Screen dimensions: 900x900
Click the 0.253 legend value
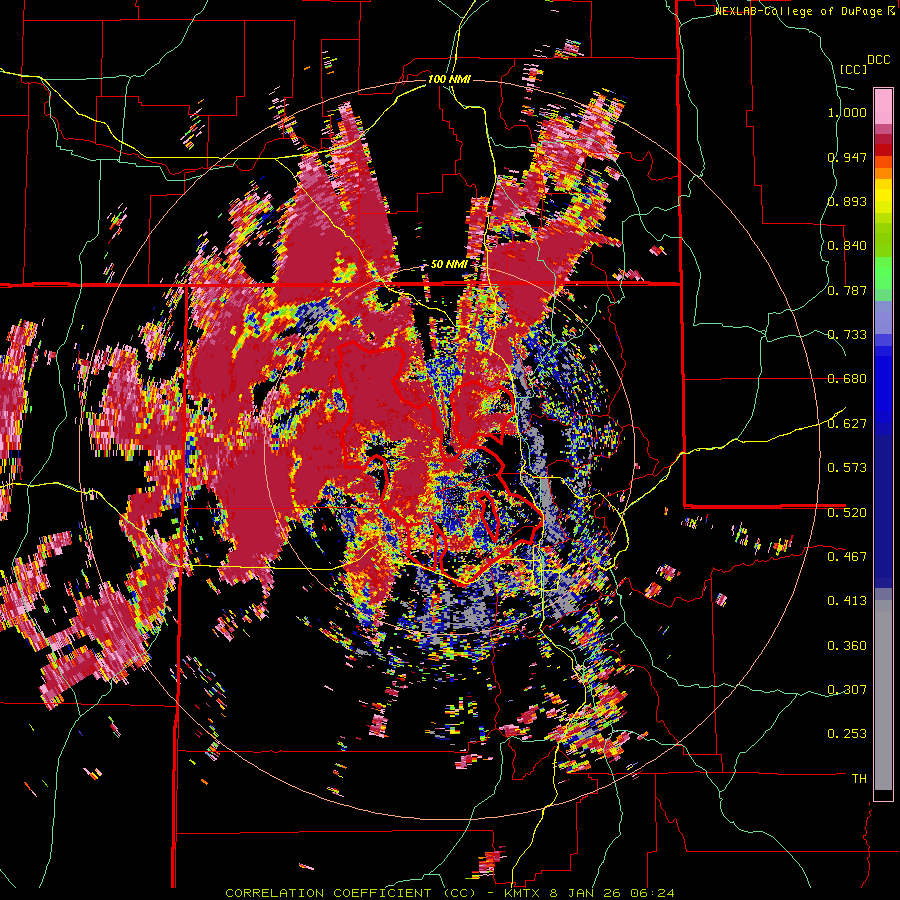click(847, 734)
